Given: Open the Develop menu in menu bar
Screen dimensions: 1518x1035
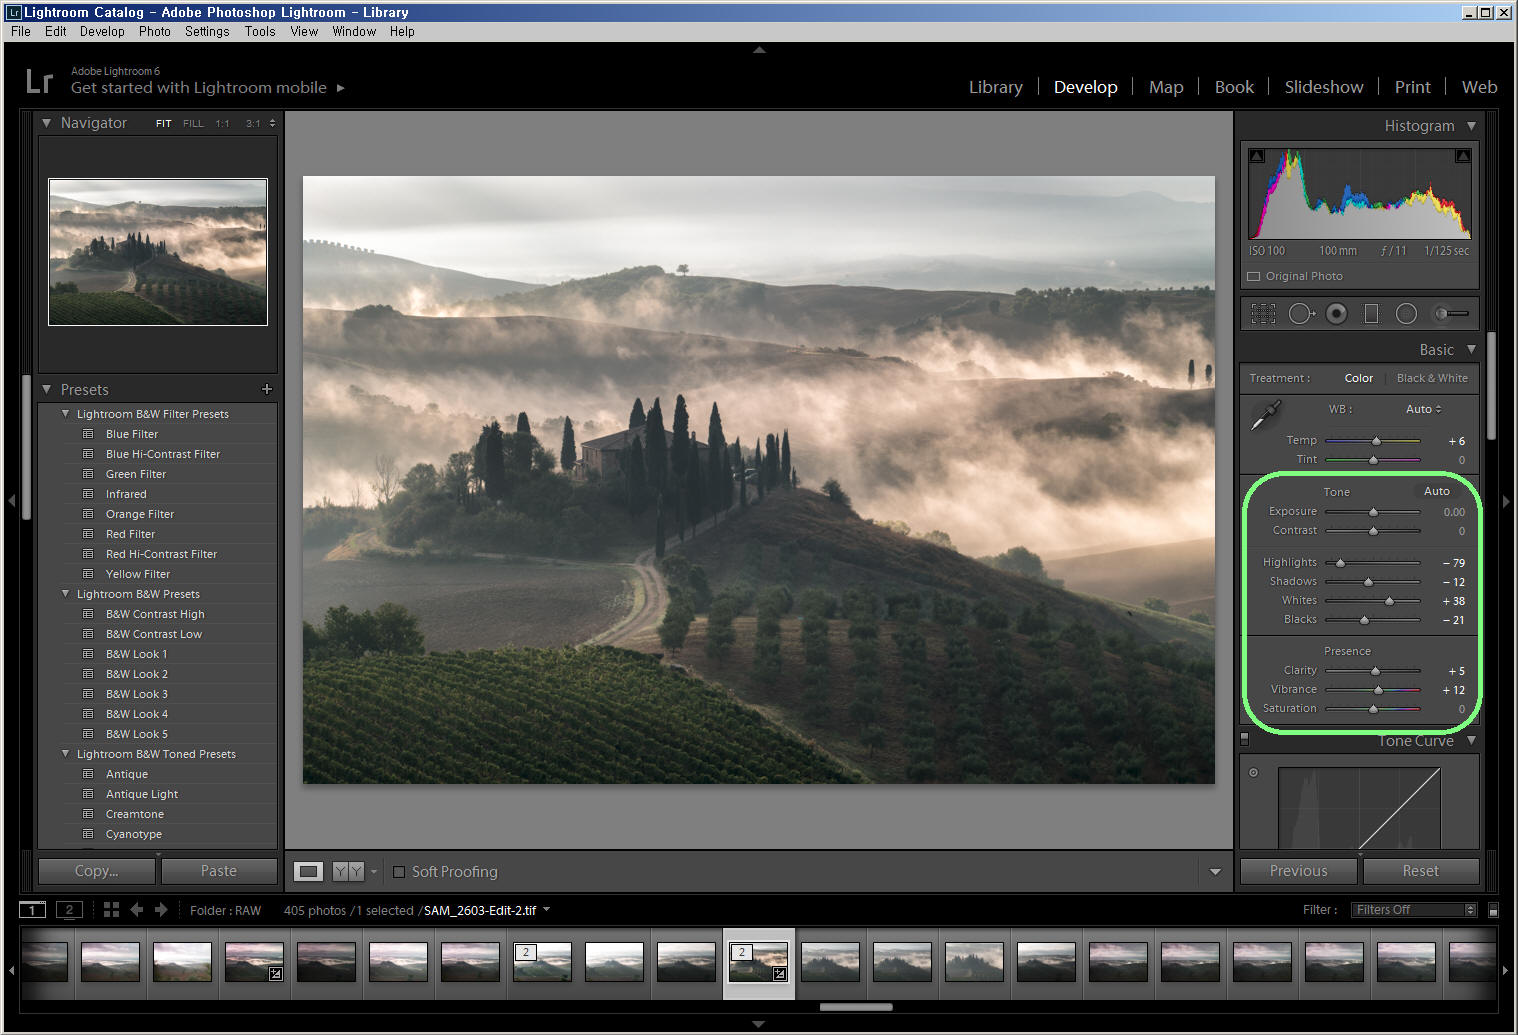Looking at the screenshot, I should [102, 31].
